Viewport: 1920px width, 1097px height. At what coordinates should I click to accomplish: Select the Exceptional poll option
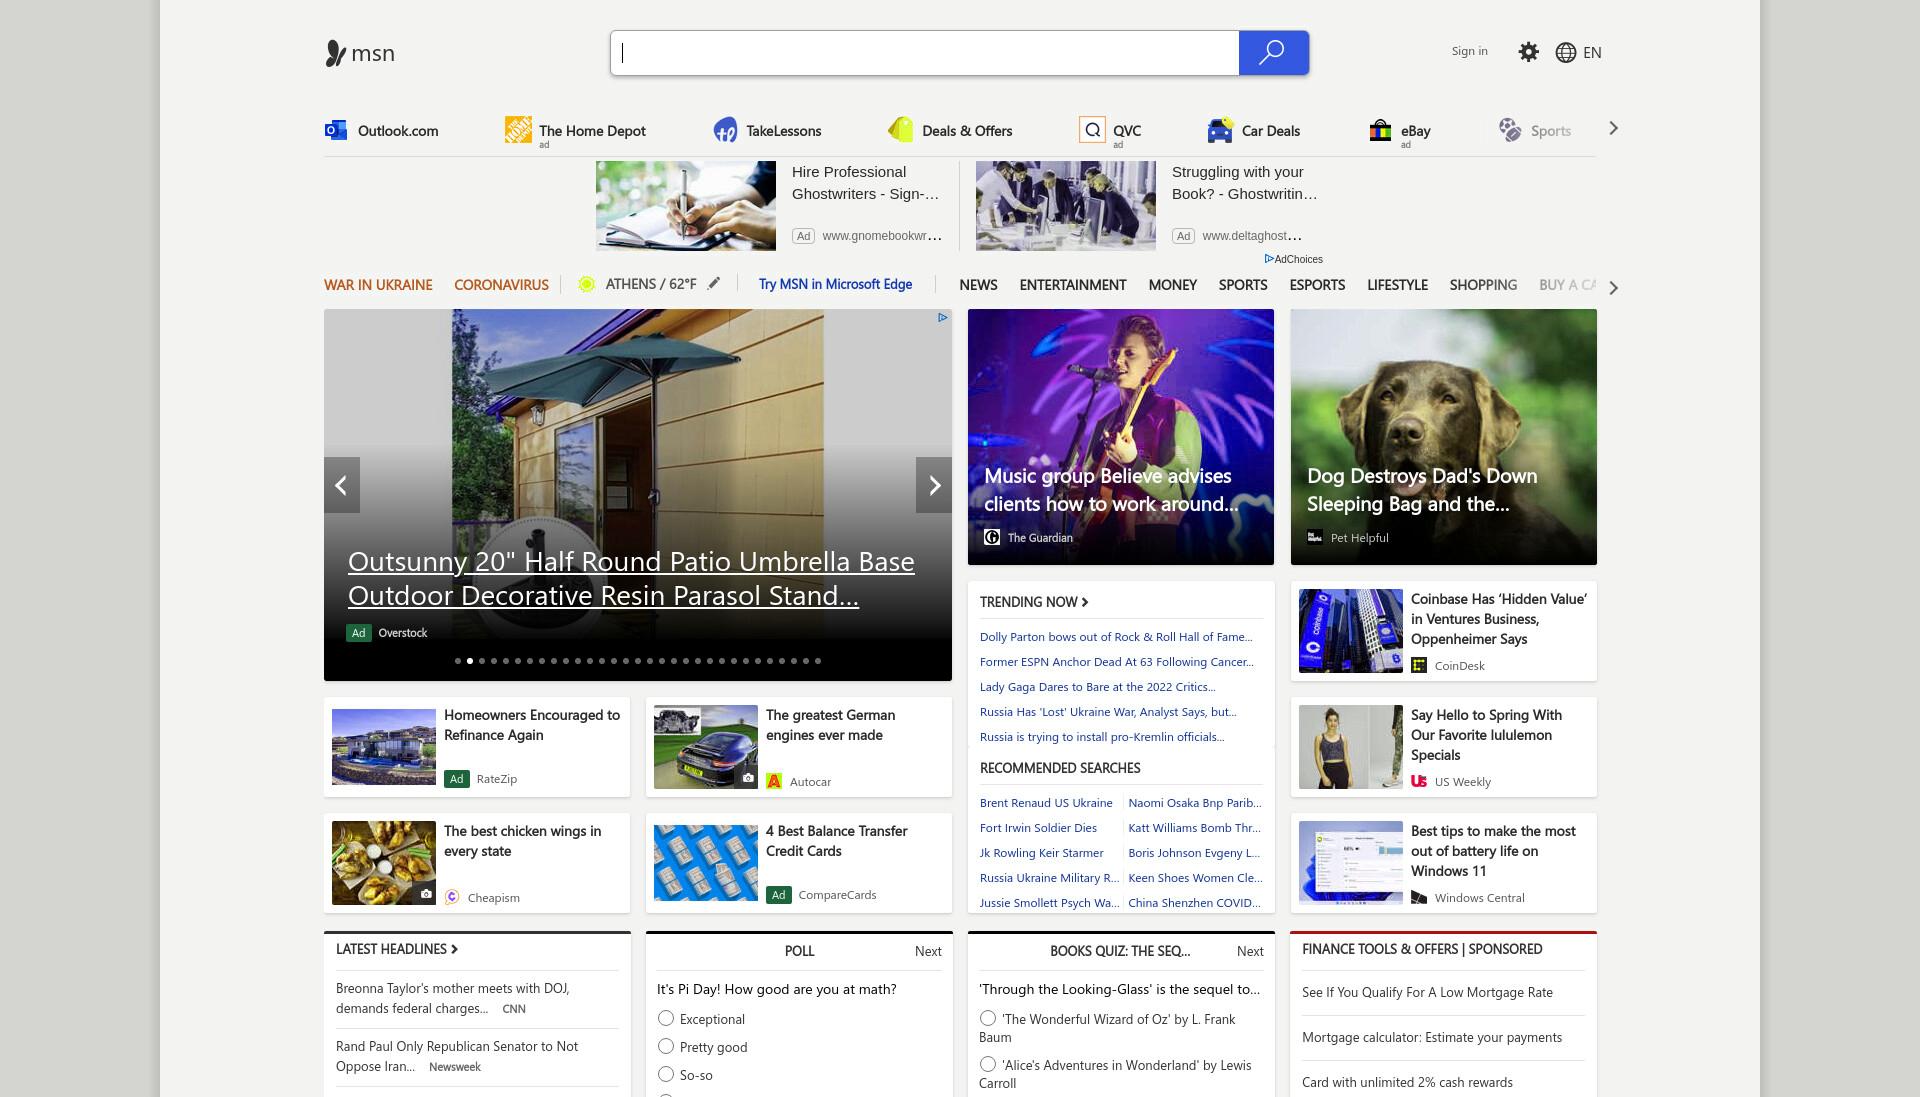point(666,1018)
